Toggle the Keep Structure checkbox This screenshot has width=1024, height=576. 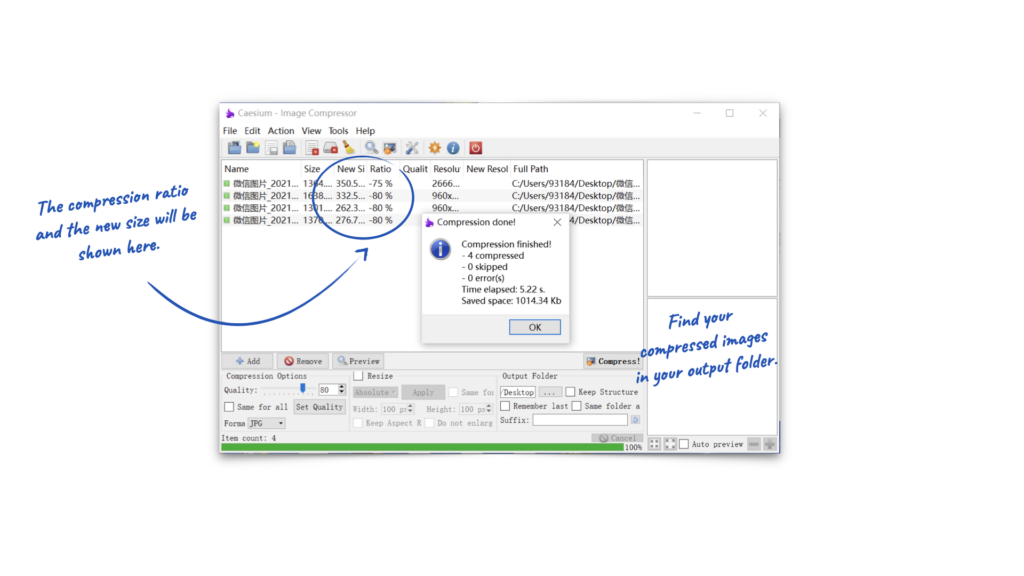pyautogui.click(x=570, y=392)
